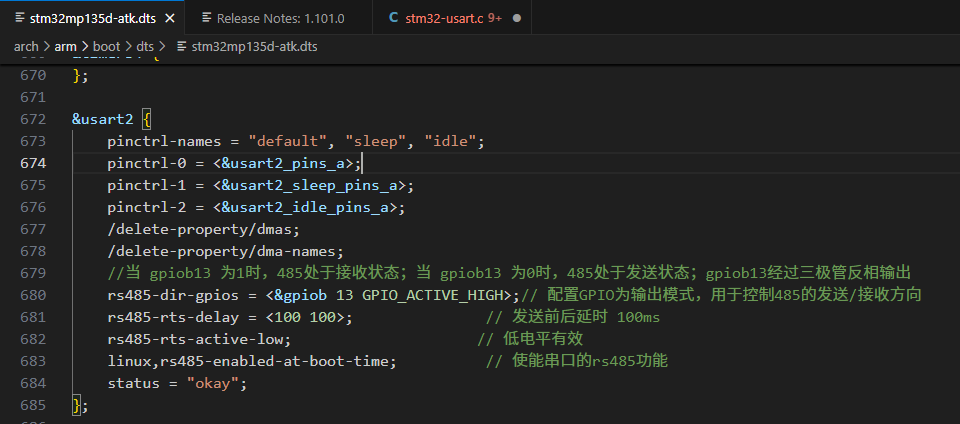Click the comment on line 679

(x=510, y=273)
